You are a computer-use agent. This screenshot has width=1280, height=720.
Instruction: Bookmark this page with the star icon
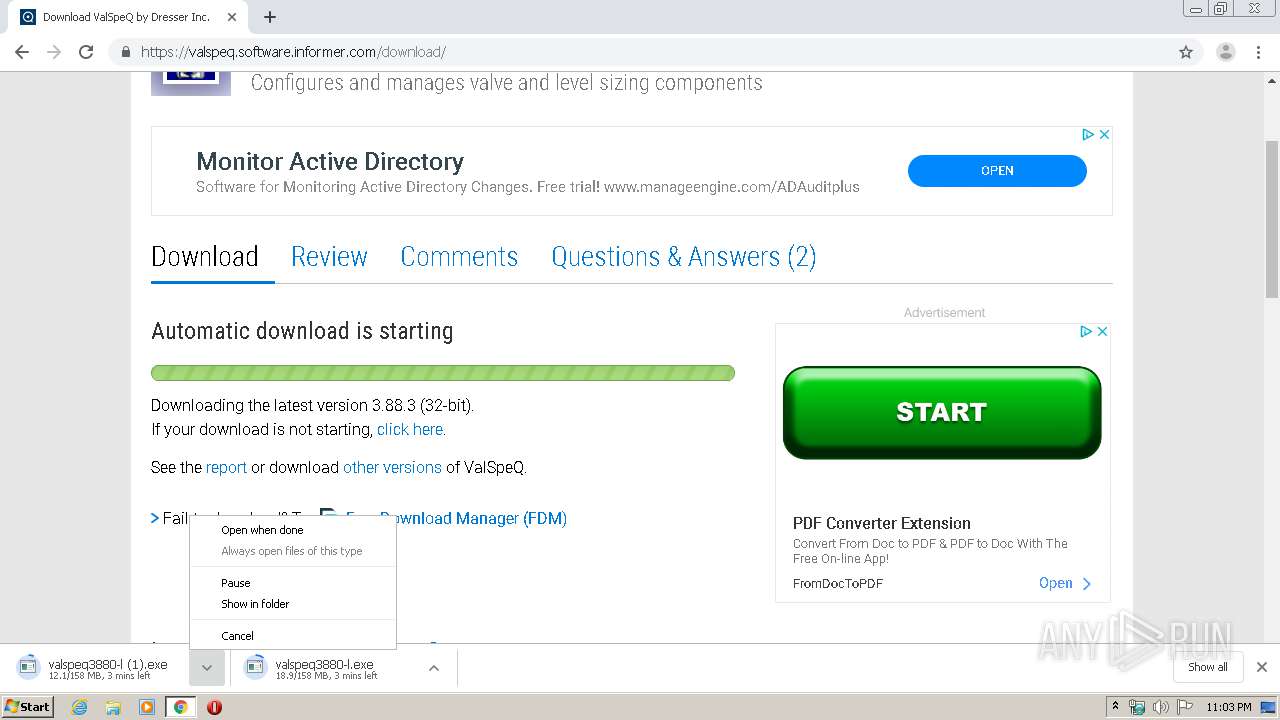[x=1186, y=52]
